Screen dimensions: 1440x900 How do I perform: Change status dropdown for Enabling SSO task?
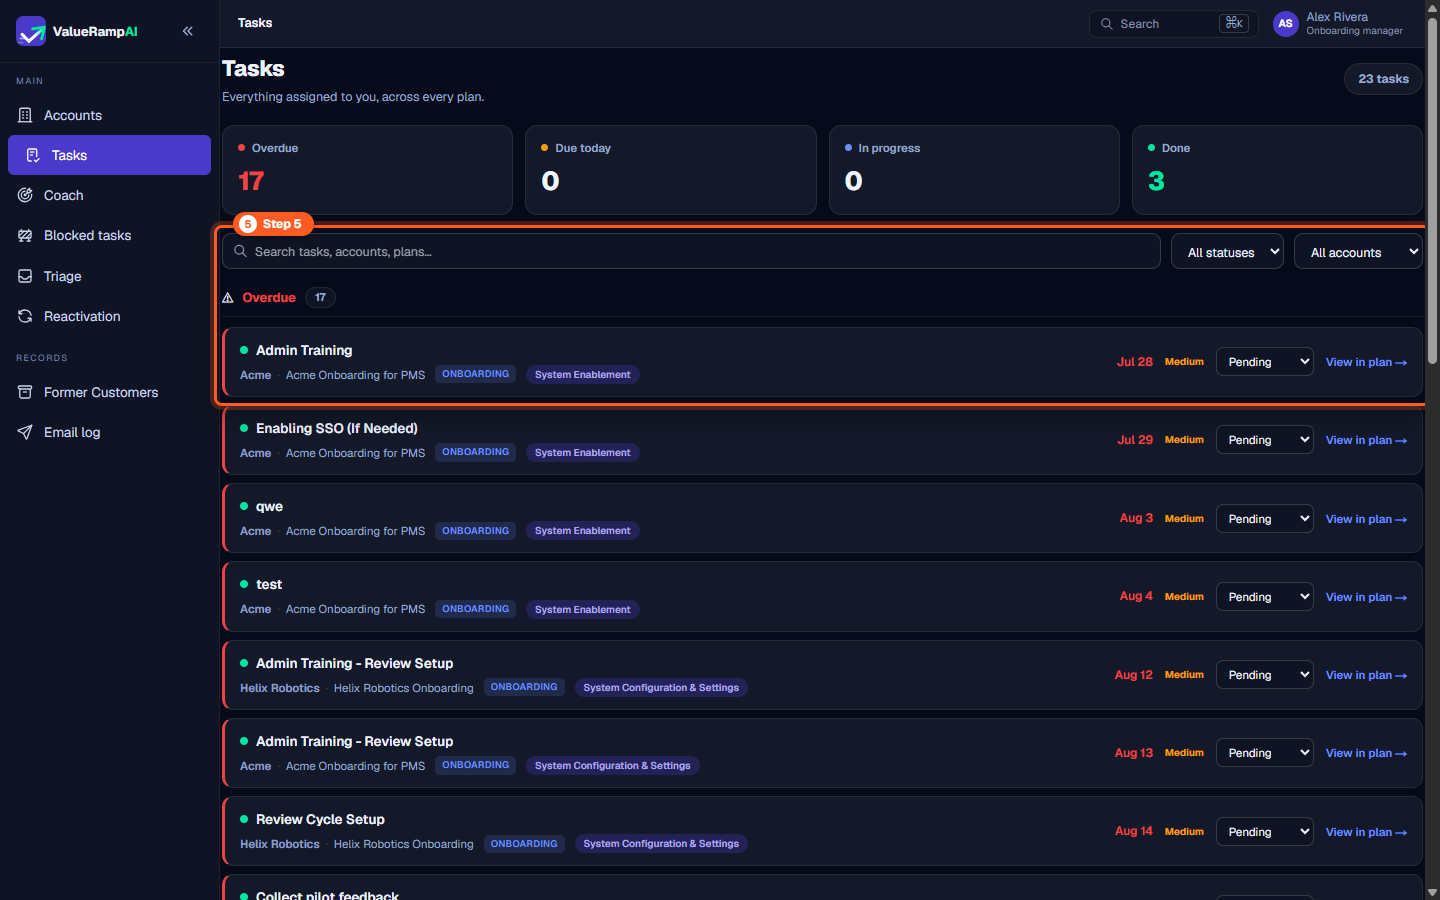(1265, 440)
